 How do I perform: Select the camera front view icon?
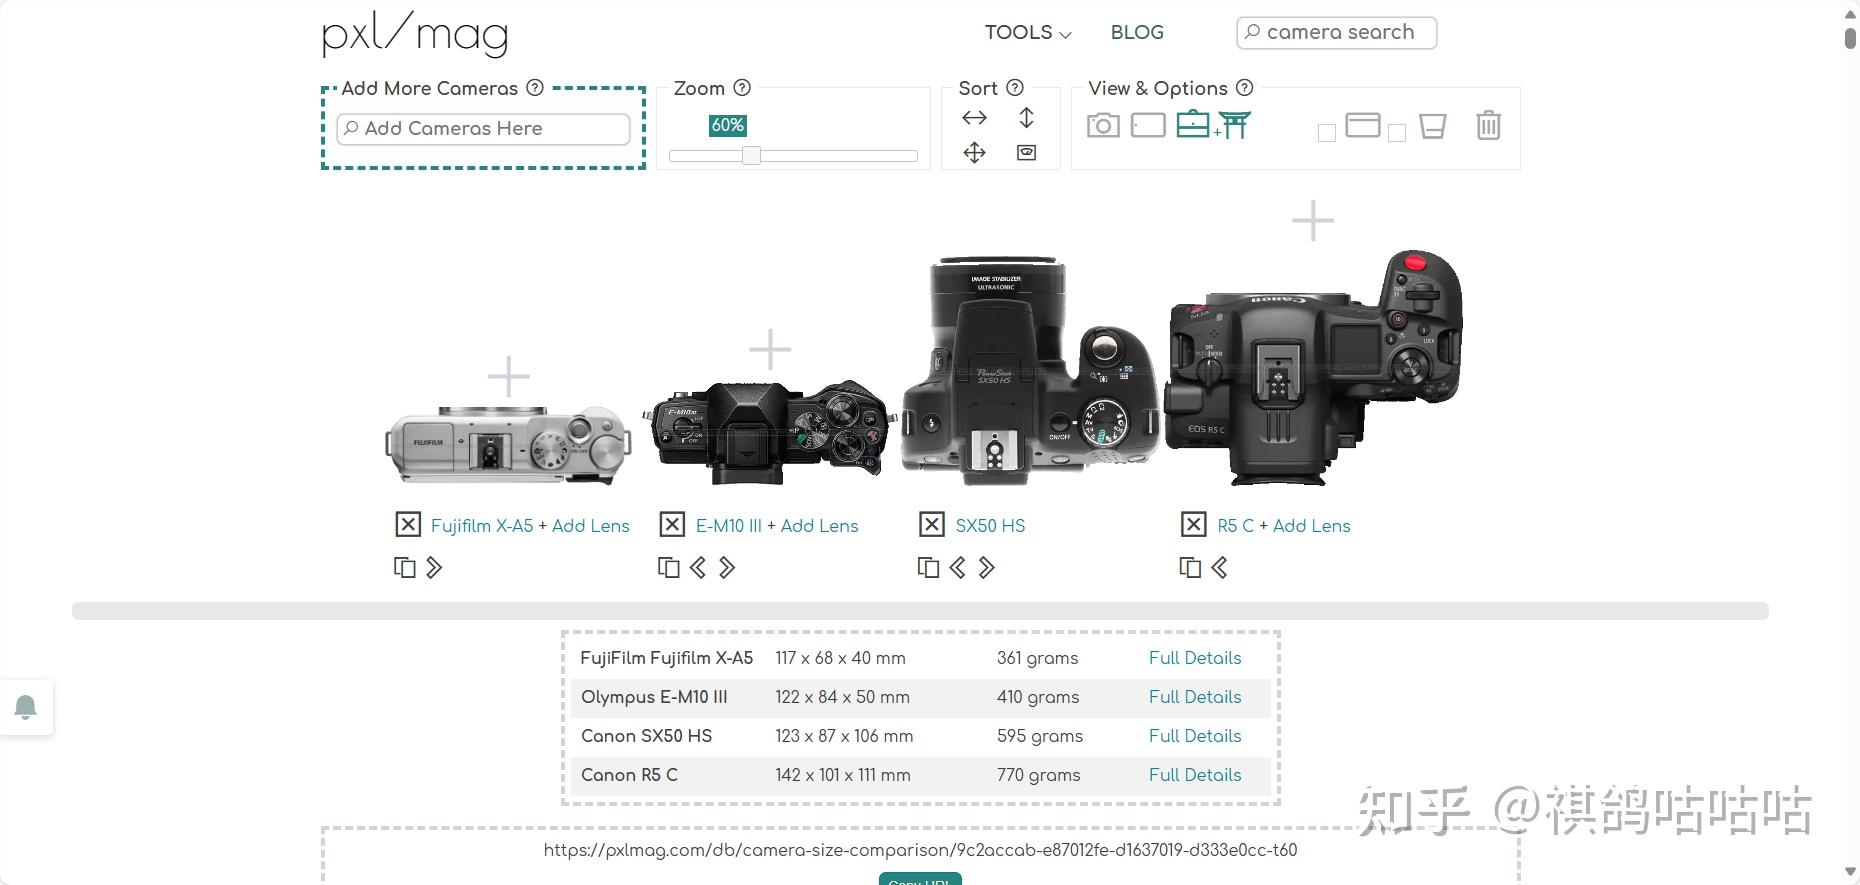(x=1103, y=126)
